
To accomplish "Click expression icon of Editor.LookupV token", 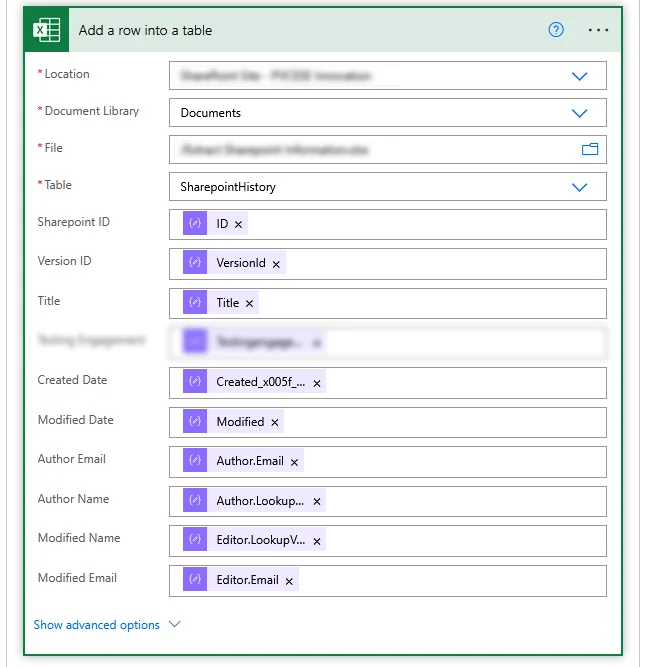I will [195, 539].
